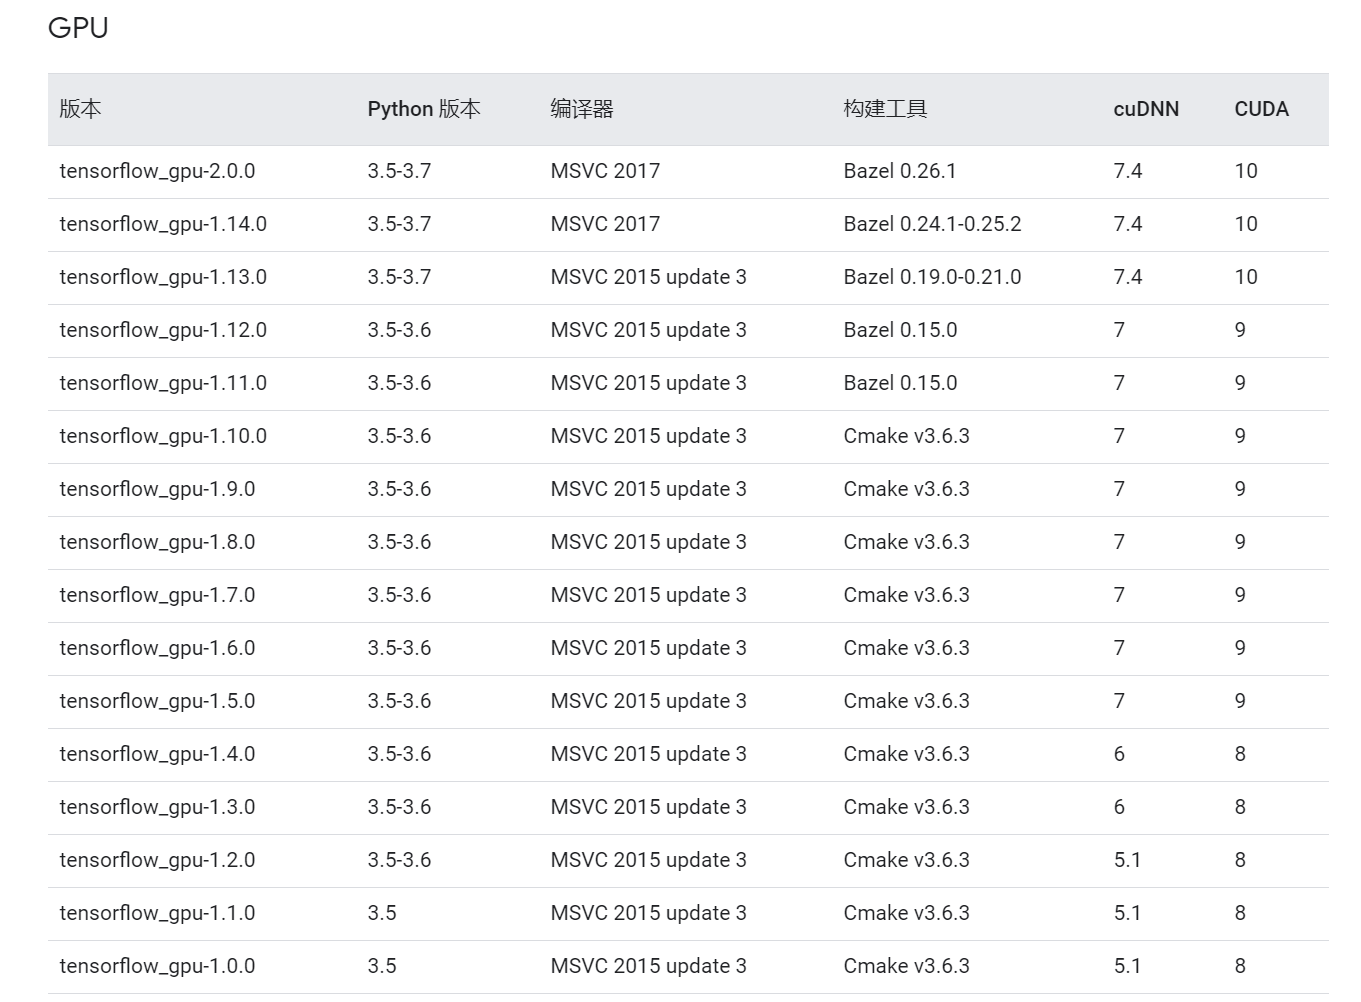Click Bazel 0.19.0-0.21.0 cell

point(932,277)
